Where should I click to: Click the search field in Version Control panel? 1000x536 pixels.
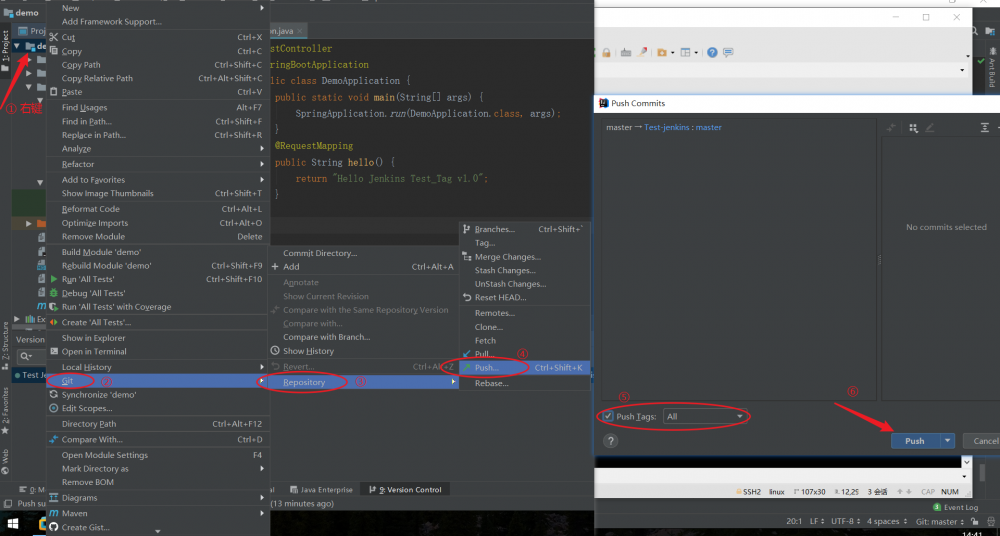pyautogui.click(x=31, y=357)
